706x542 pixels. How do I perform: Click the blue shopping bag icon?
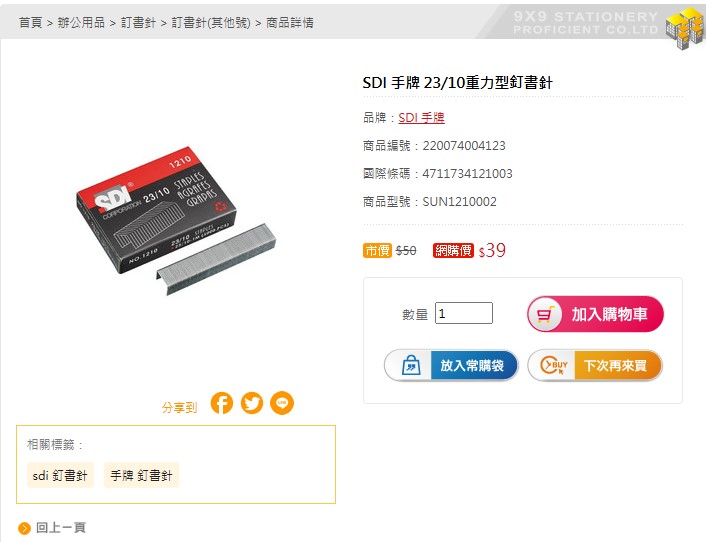click(411, 365)
